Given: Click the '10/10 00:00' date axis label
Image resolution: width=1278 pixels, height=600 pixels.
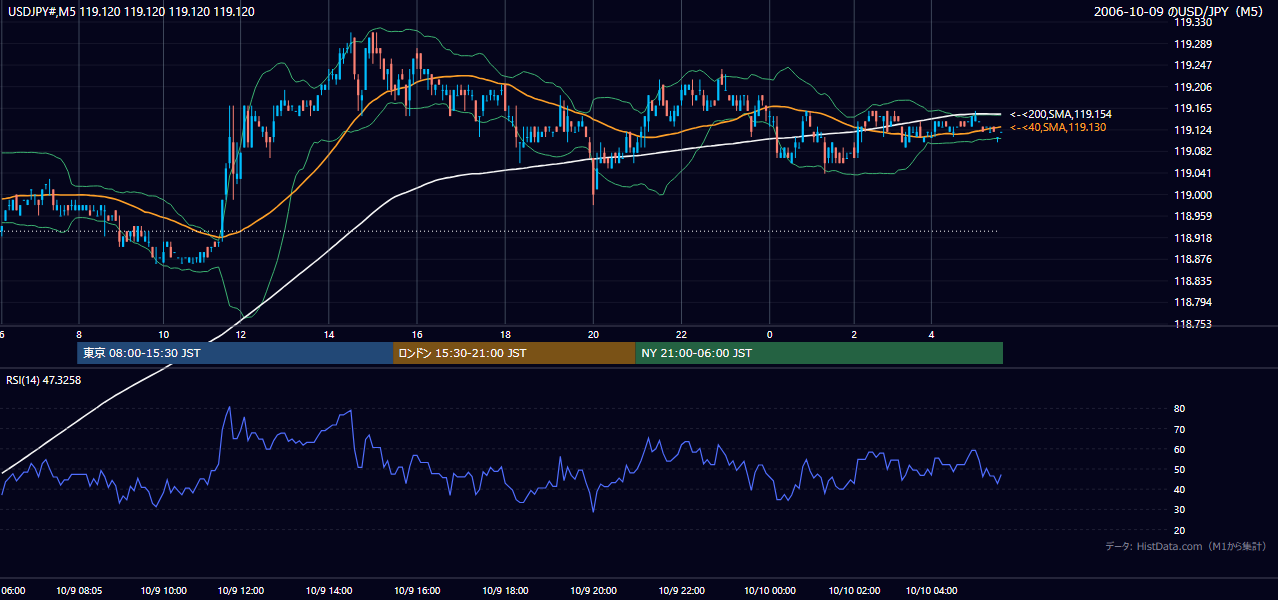Looking at the screenshot, I should point(770,591).
